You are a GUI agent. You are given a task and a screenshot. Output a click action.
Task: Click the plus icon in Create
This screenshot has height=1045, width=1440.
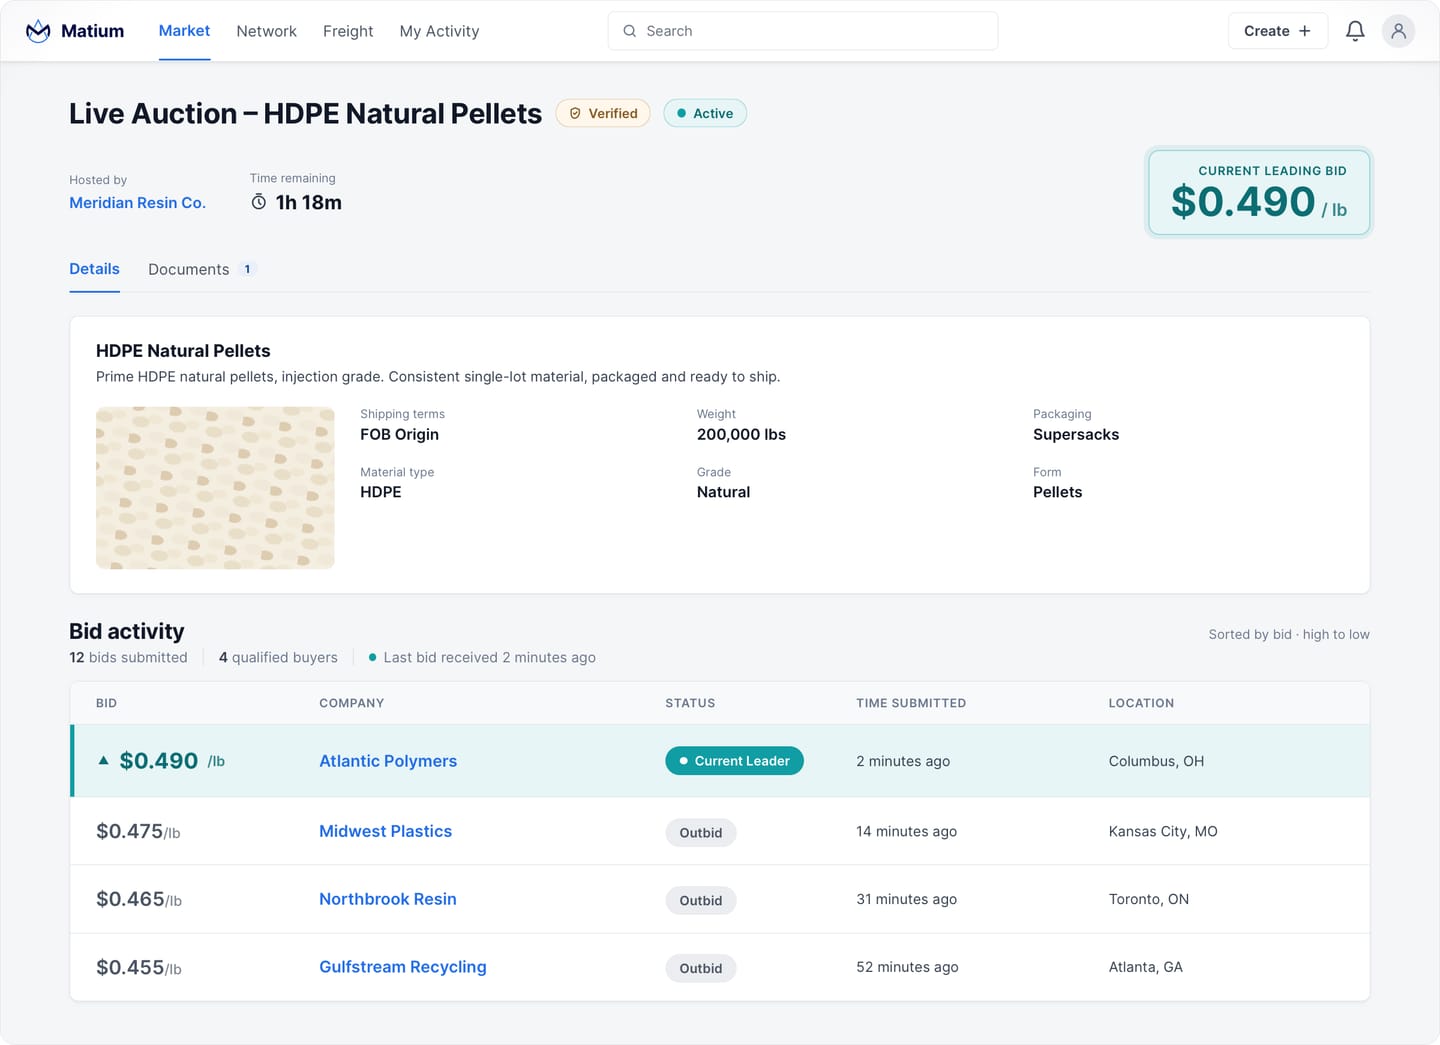pyautogui.click(x=1304, y=31)
